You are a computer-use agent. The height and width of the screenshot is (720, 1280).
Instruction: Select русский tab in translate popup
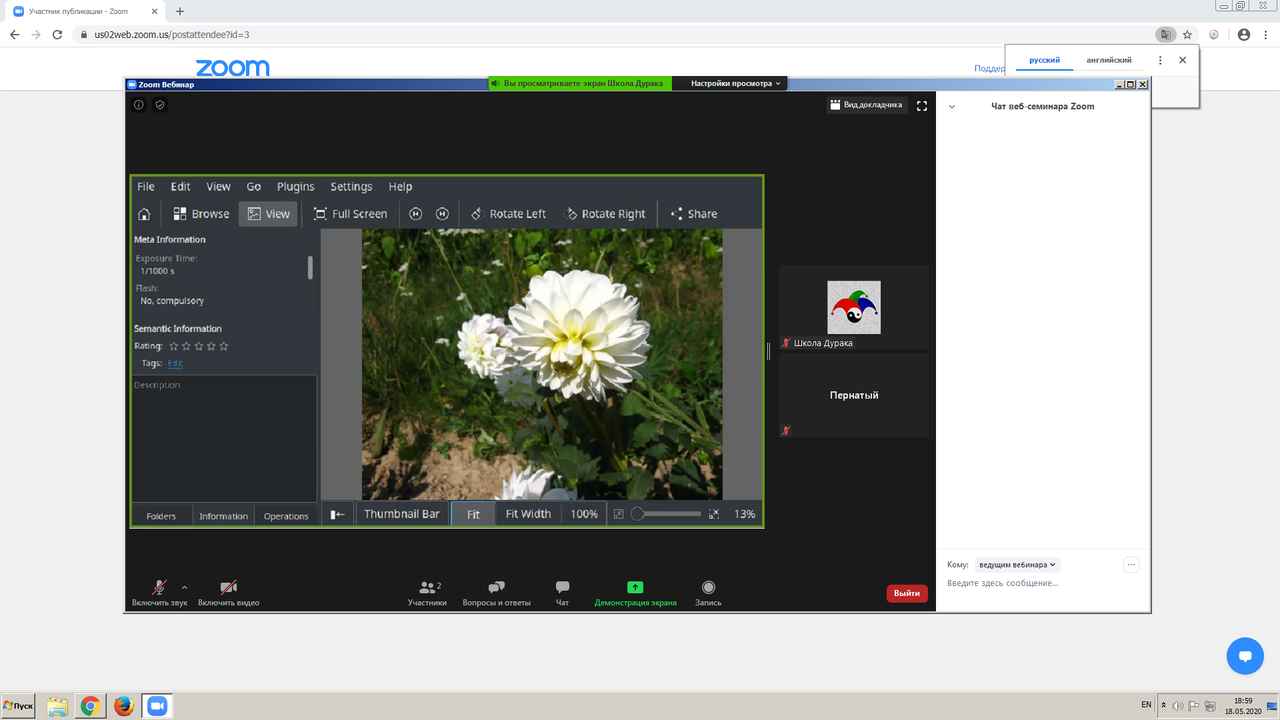pyautogui.click(x=1045, y=60)
